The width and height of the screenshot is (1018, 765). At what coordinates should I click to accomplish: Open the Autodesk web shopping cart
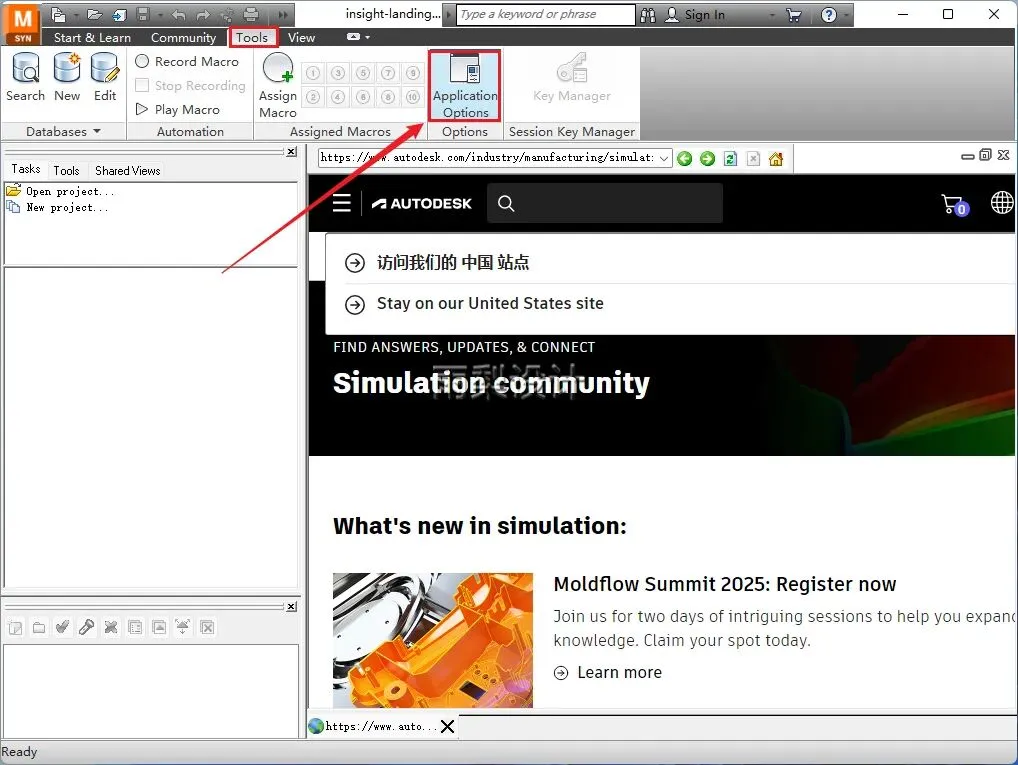tap(954, 205)
